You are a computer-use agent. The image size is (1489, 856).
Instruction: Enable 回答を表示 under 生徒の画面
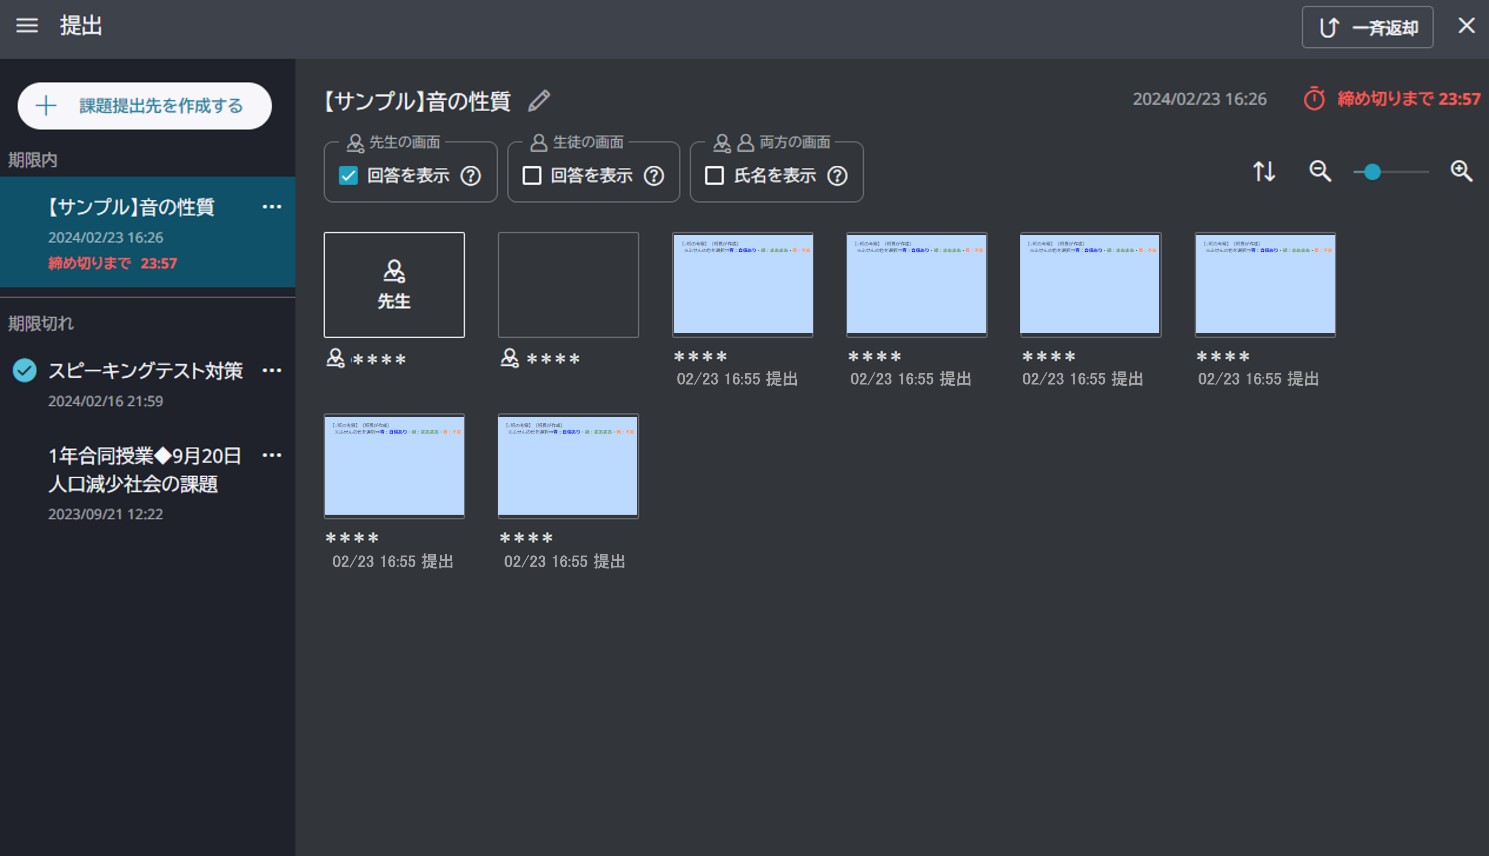(x=533, y=175)
